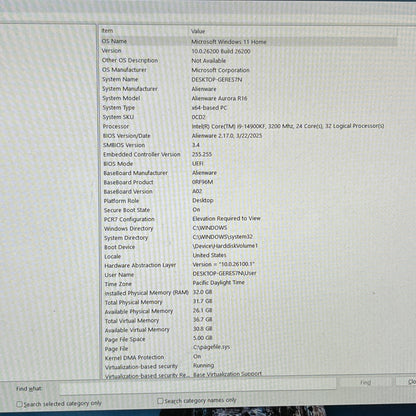Select Installed Physical Memory (RAM) row
The height and width of the screenshot is (416, 416).
248,293
